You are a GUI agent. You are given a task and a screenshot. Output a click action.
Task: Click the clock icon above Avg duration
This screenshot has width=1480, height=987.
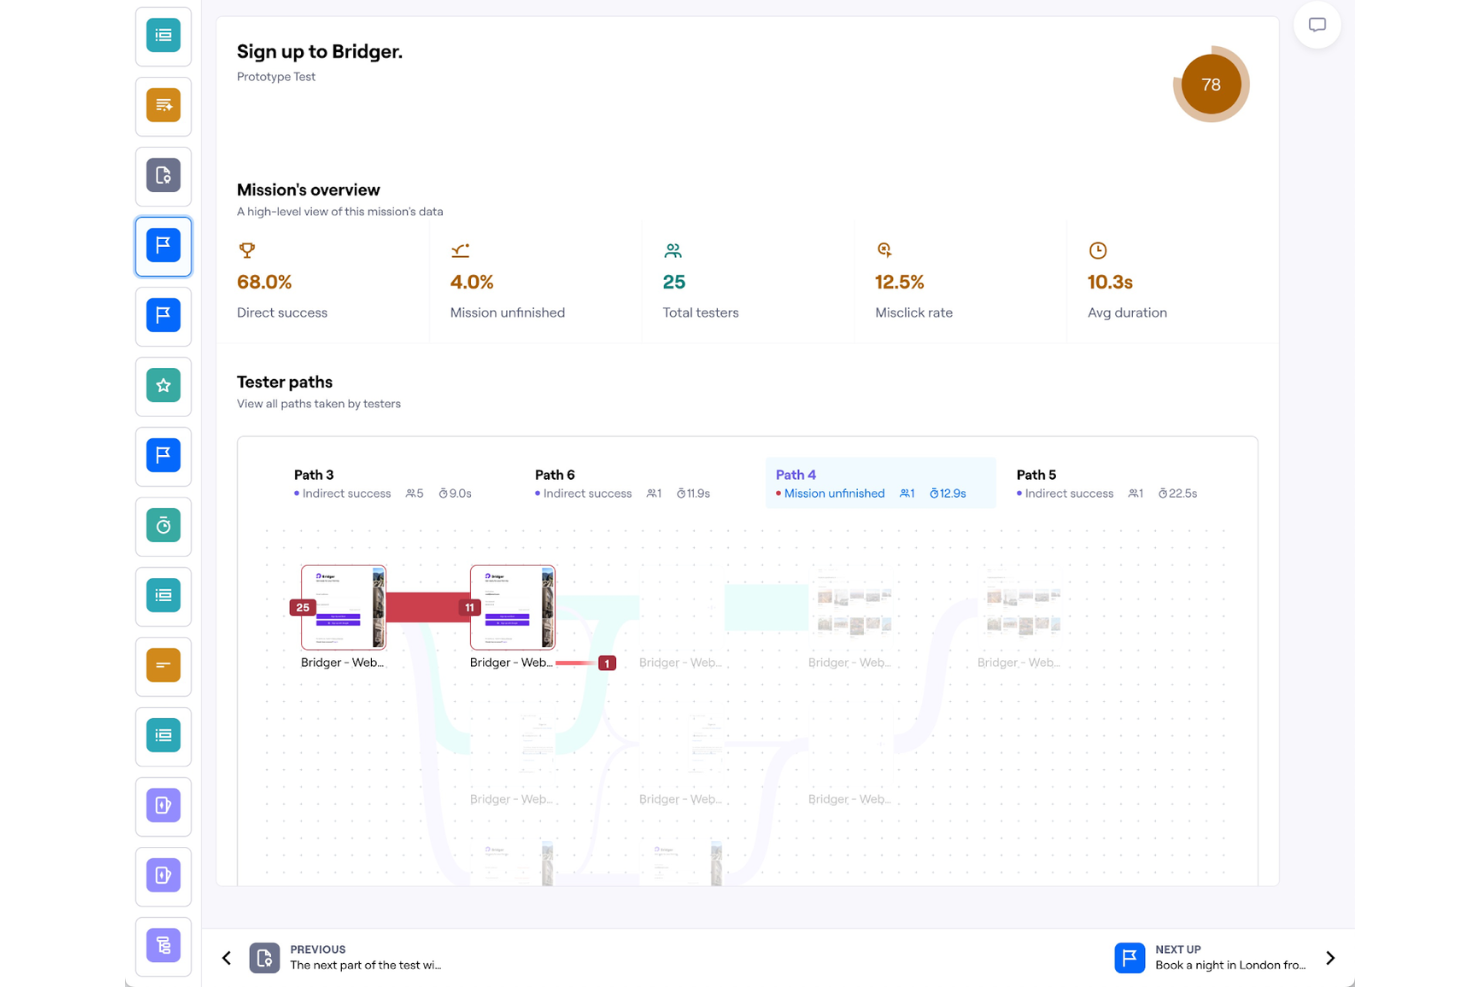[1098, 250]
